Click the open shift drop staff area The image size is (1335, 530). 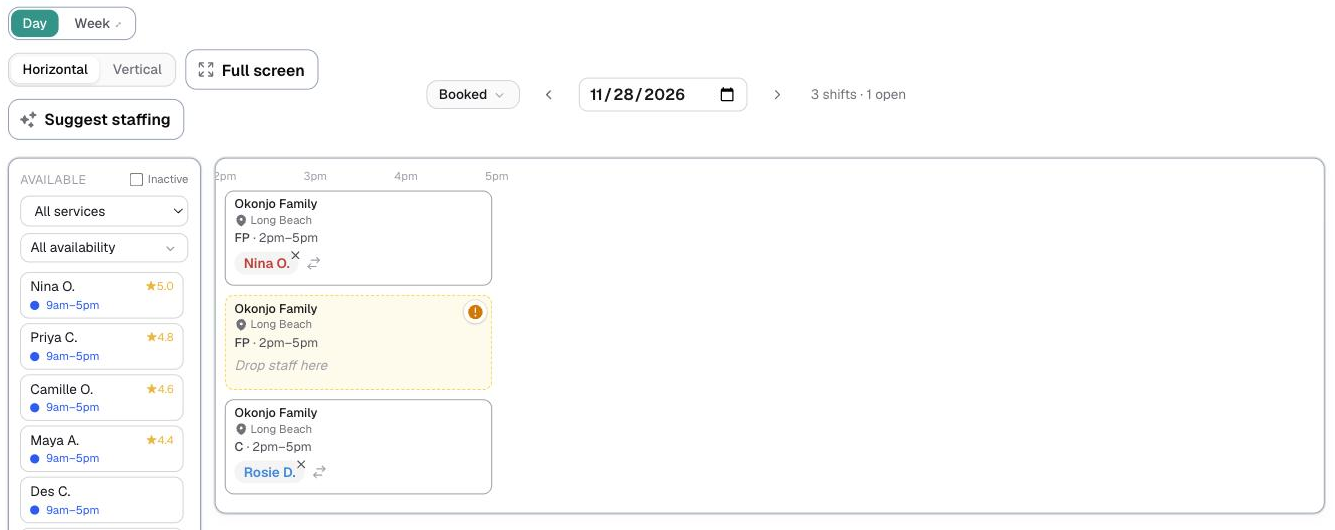[358, 342]
